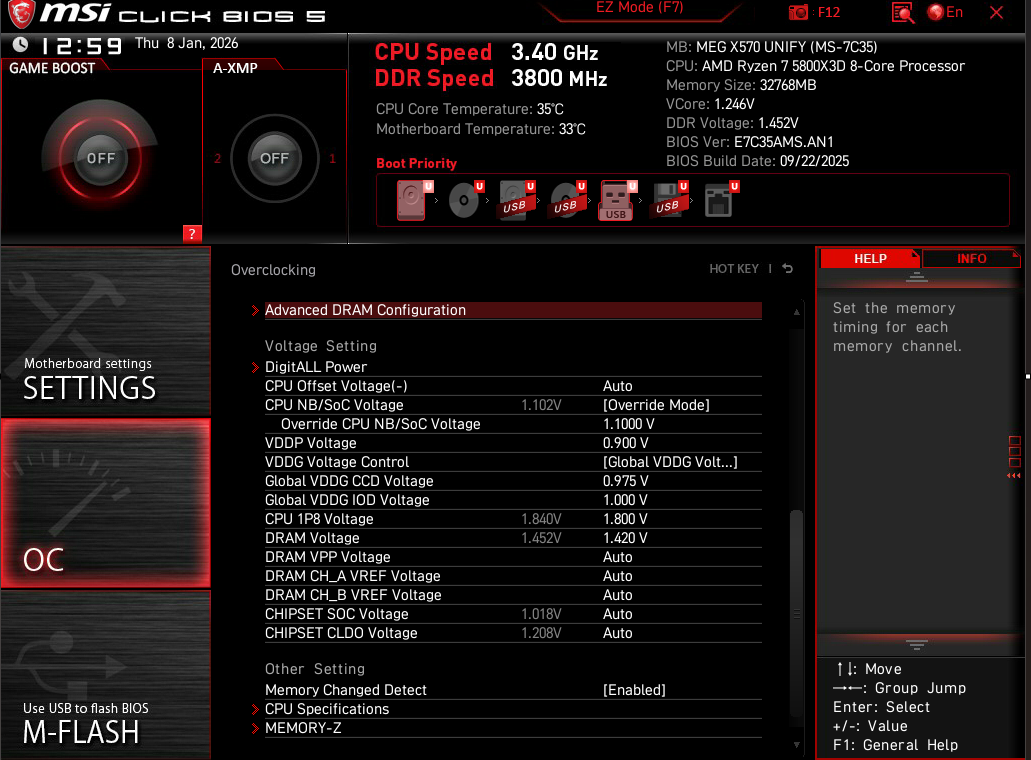Click the handle below the help text
Image resolution: width=1031 pixels, height=760 pixels.
tap(917, 644)
